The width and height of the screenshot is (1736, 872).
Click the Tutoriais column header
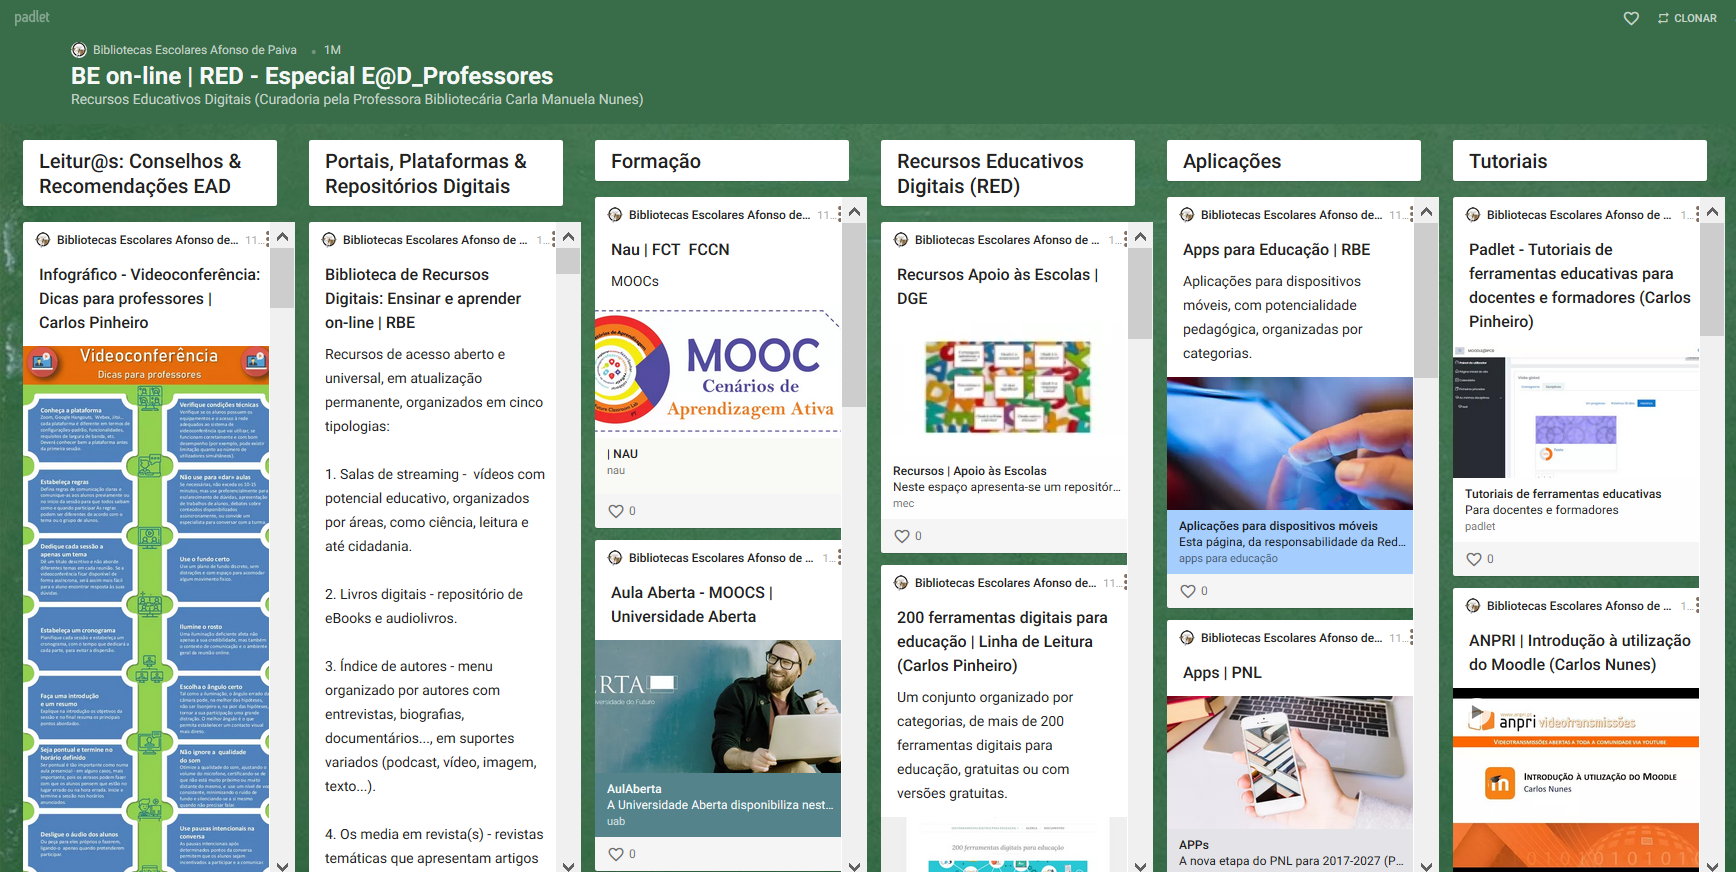1580,161
